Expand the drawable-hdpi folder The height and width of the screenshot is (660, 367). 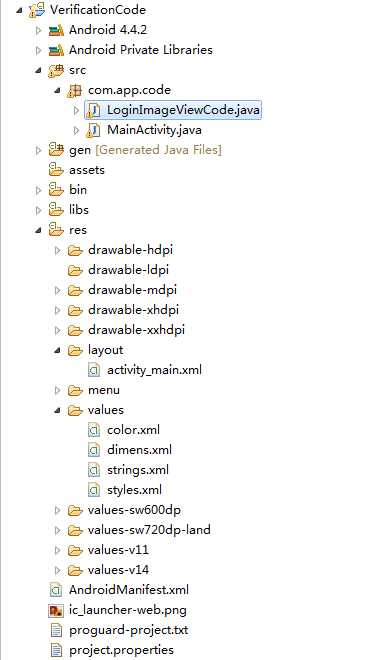(58, 250)
